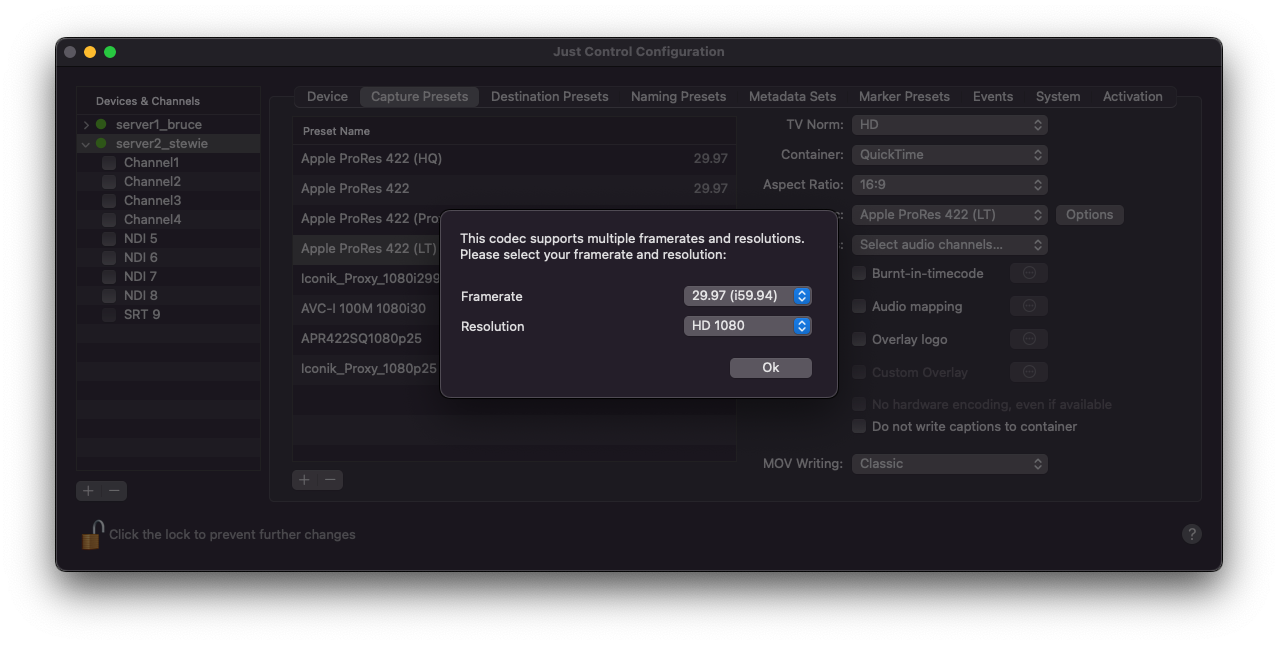Collapse server2_stewie tree node

pos(86,144)
